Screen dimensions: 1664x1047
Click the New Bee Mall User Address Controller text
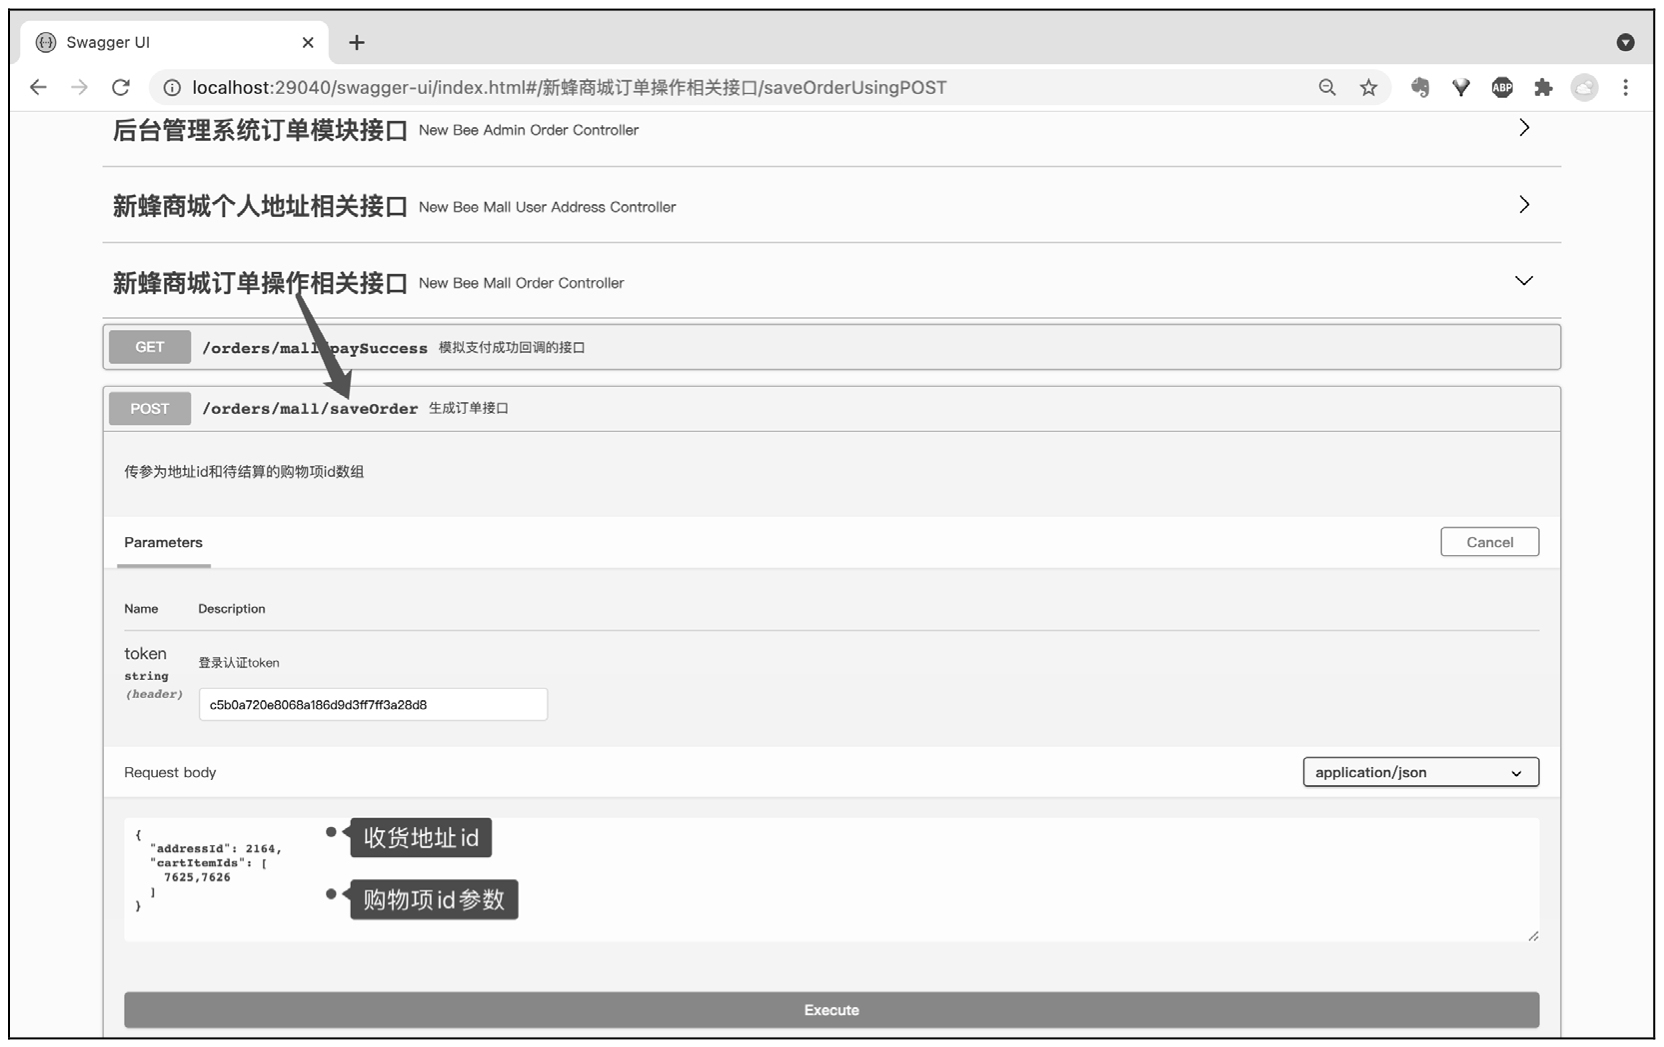point(547,207)
